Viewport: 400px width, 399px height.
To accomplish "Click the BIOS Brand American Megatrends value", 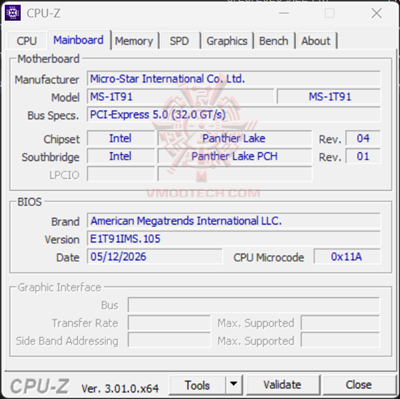I will (x=234, y=221).
